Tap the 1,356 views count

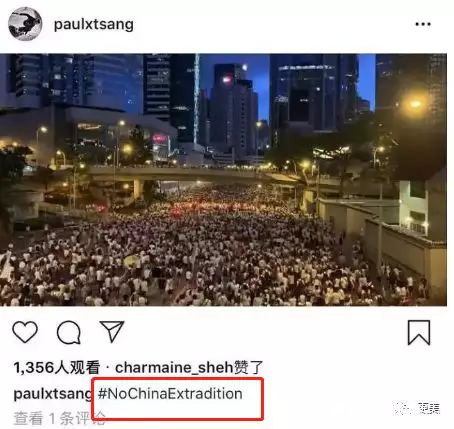tap(57, 367)
